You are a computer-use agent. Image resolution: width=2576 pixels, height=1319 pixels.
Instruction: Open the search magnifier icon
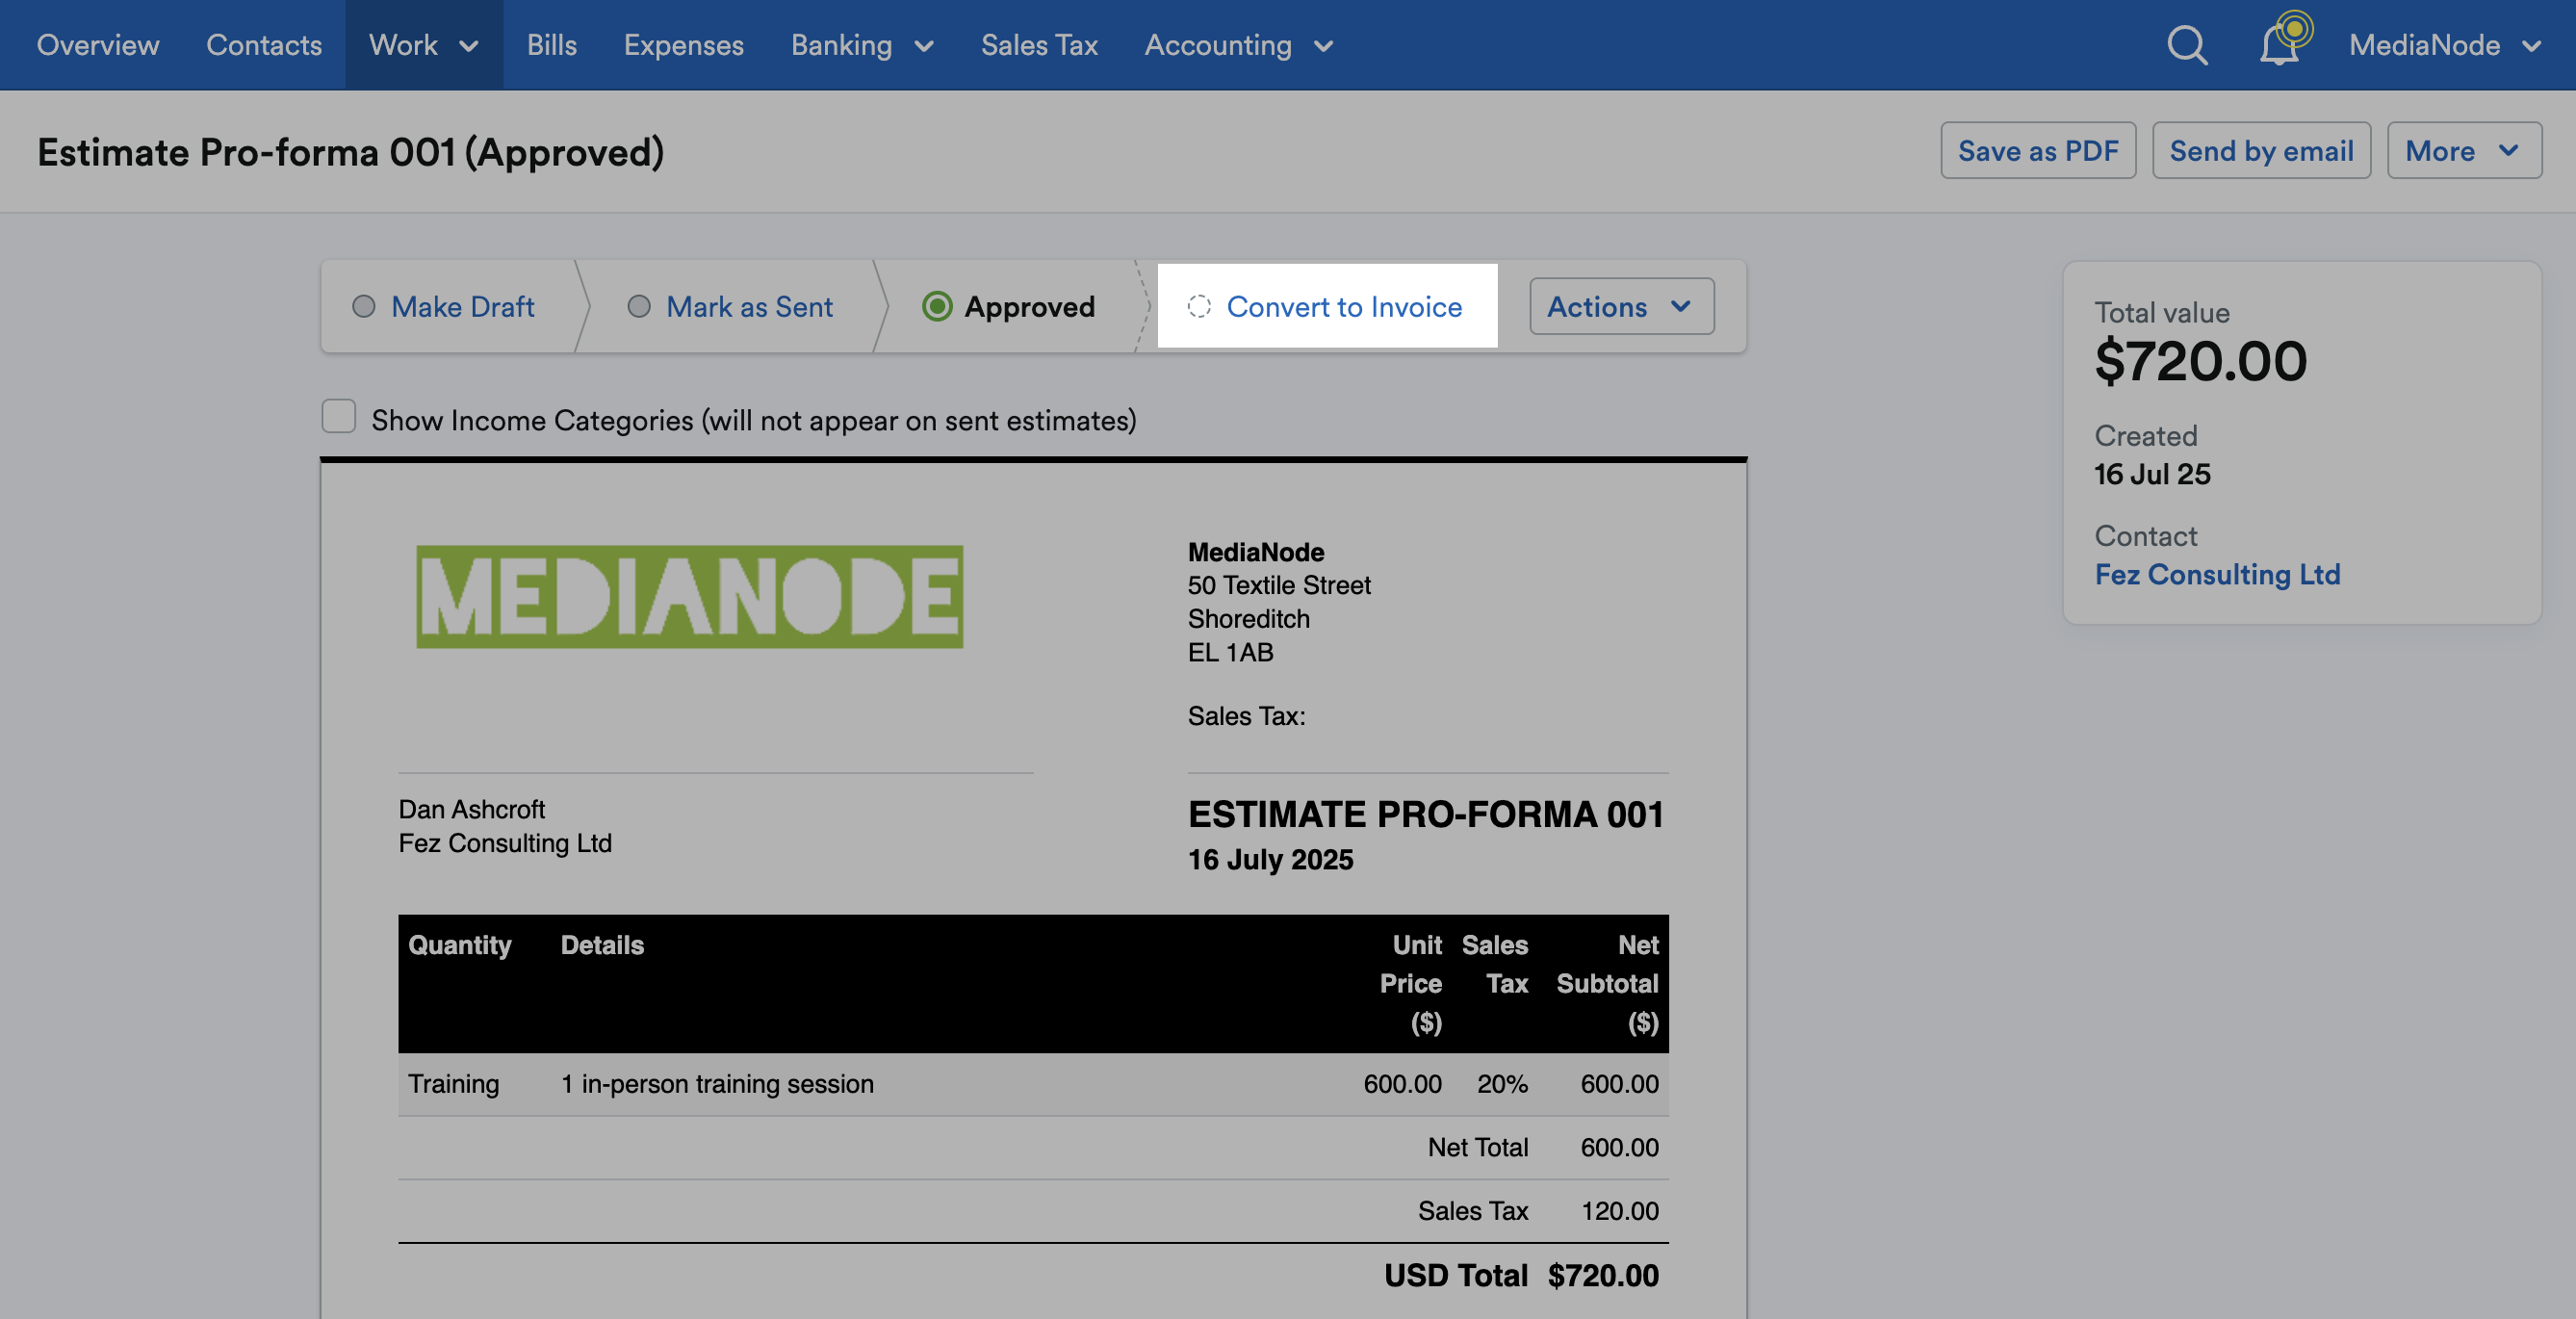[x=2187, y=45]
